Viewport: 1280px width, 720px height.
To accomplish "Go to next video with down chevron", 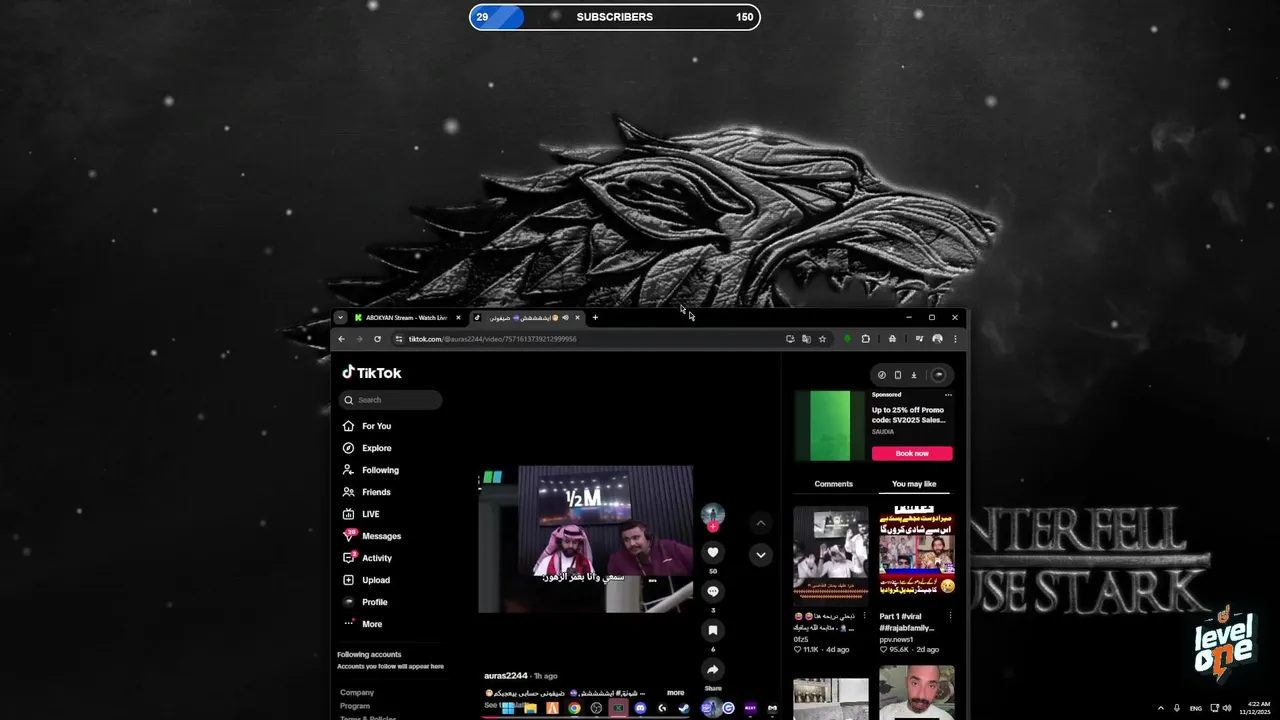I will pyautogui.click(x=761, y=555).
